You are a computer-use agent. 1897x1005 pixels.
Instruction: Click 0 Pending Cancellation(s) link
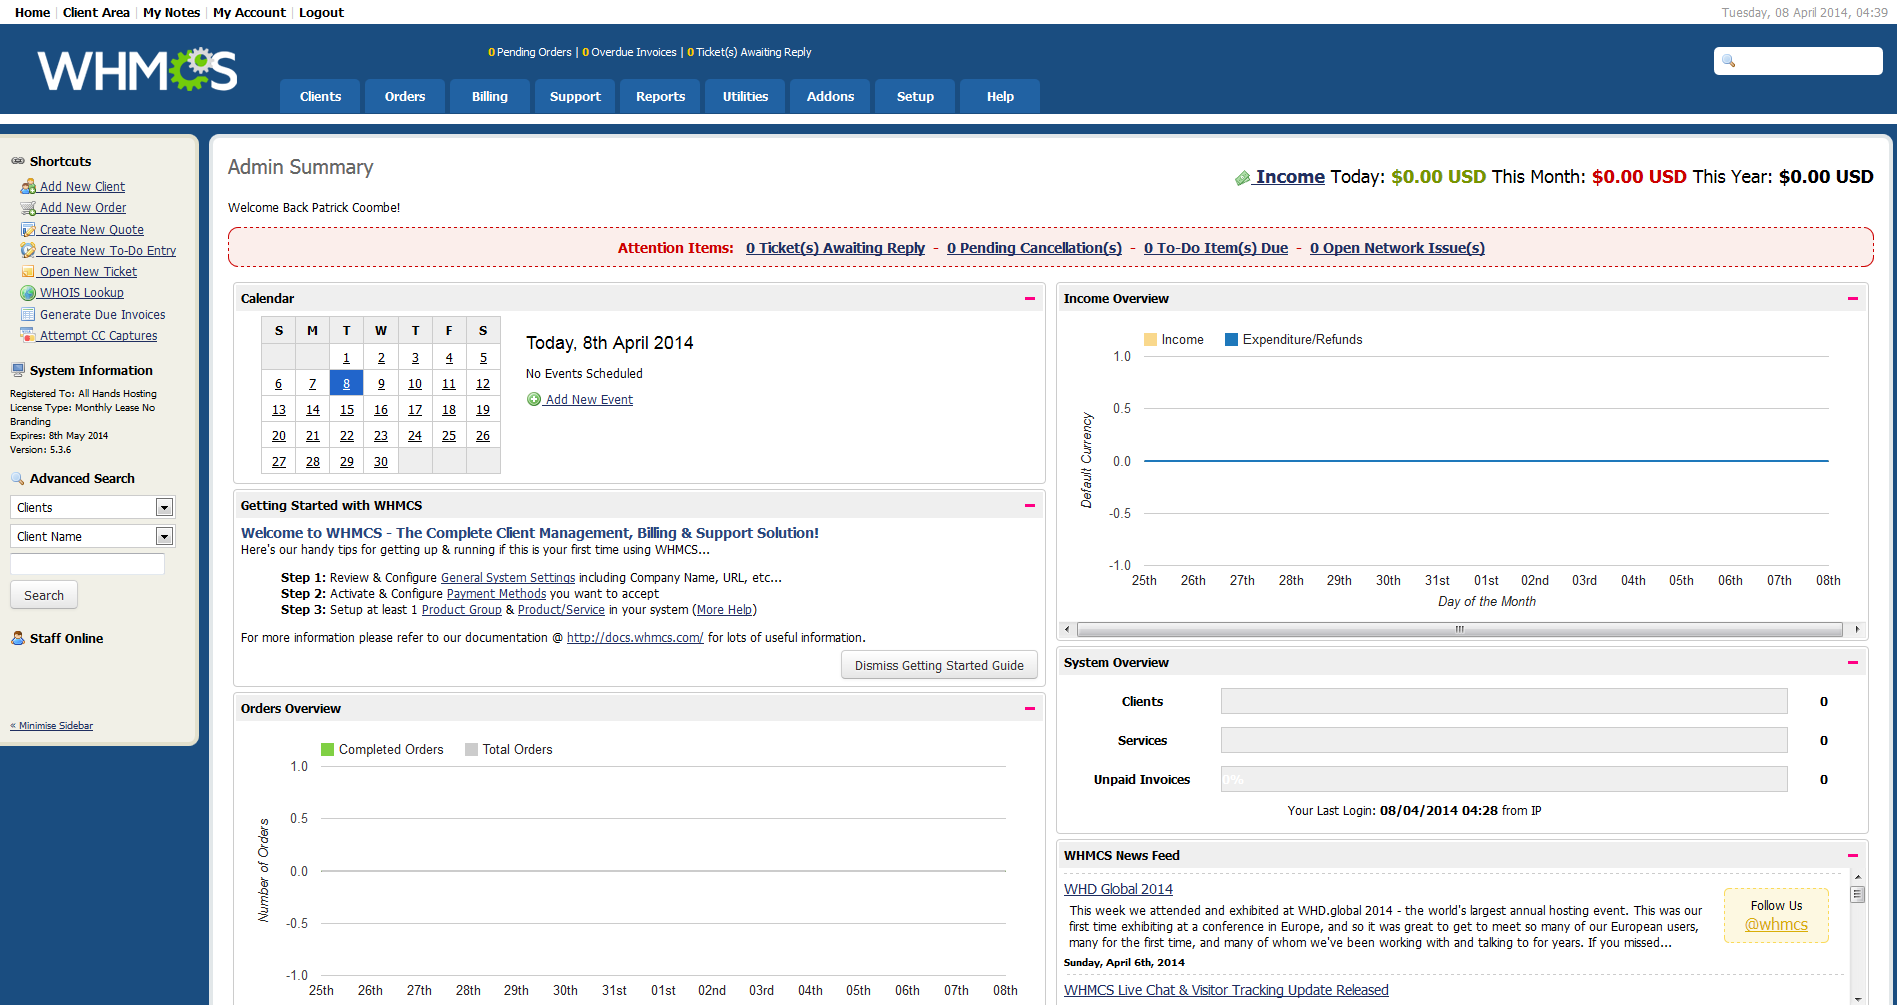[1034, 248]
